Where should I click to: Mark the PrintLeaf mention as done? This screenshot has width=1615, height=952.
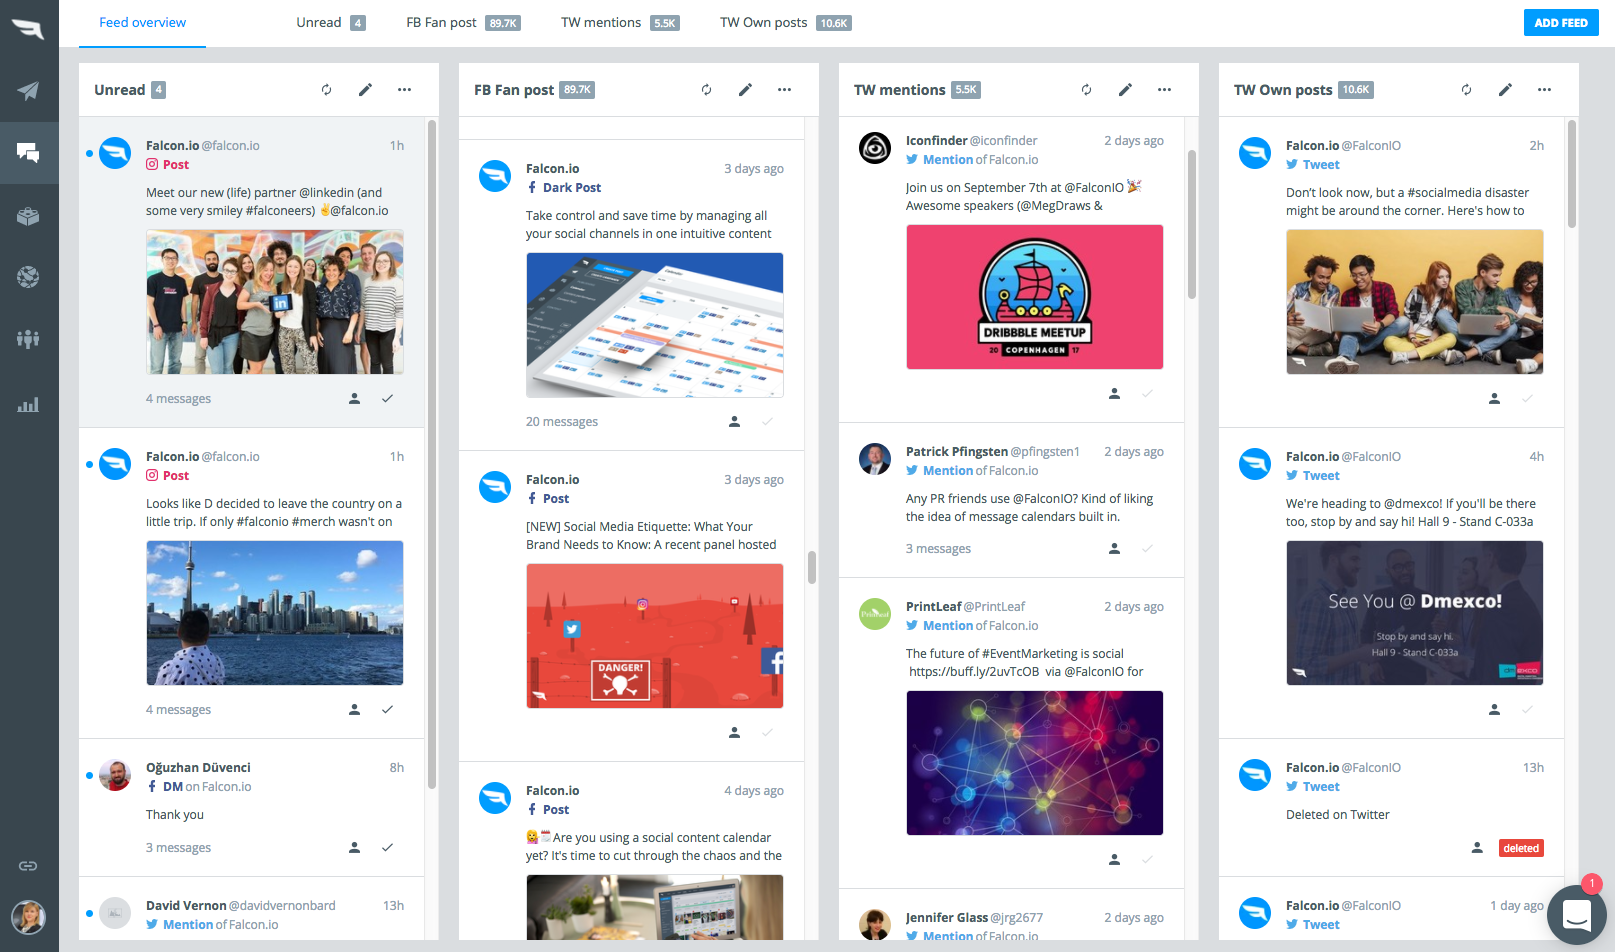1147,859
